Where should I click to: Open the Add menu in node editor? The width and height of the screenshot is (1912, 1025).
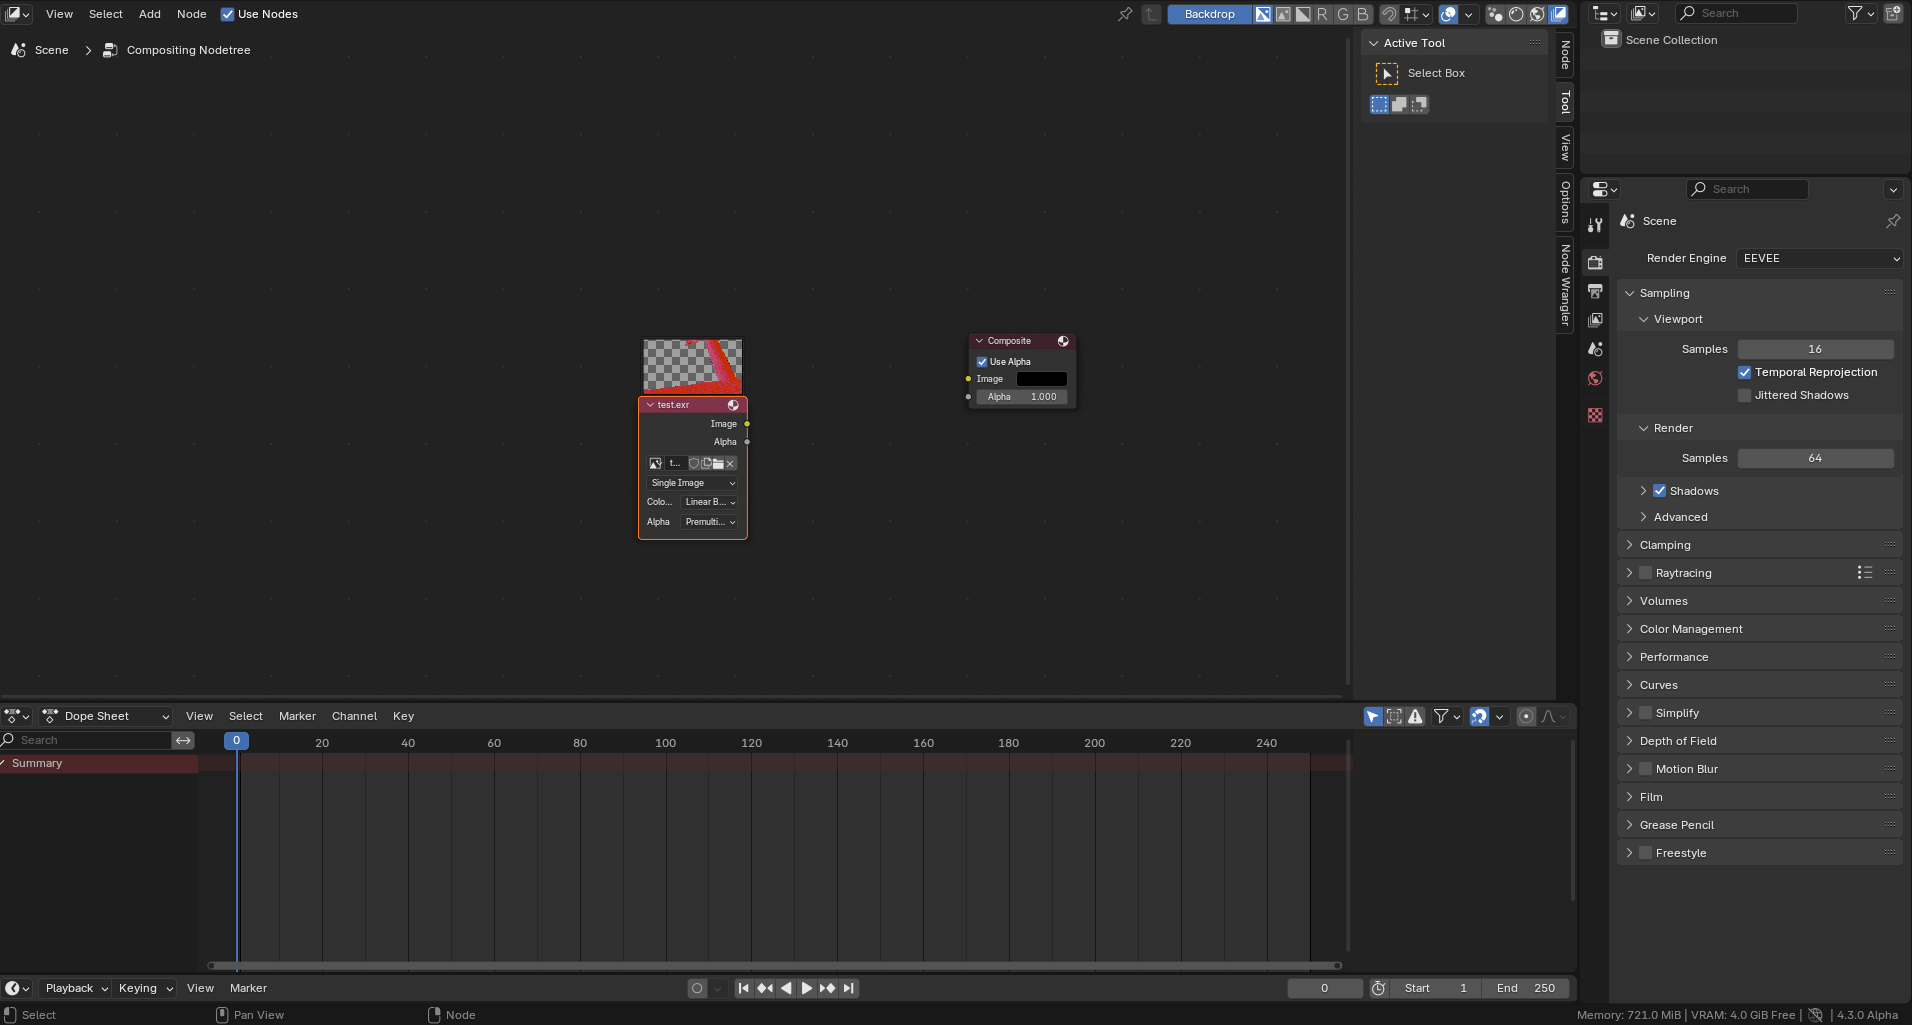click(150, 14)
